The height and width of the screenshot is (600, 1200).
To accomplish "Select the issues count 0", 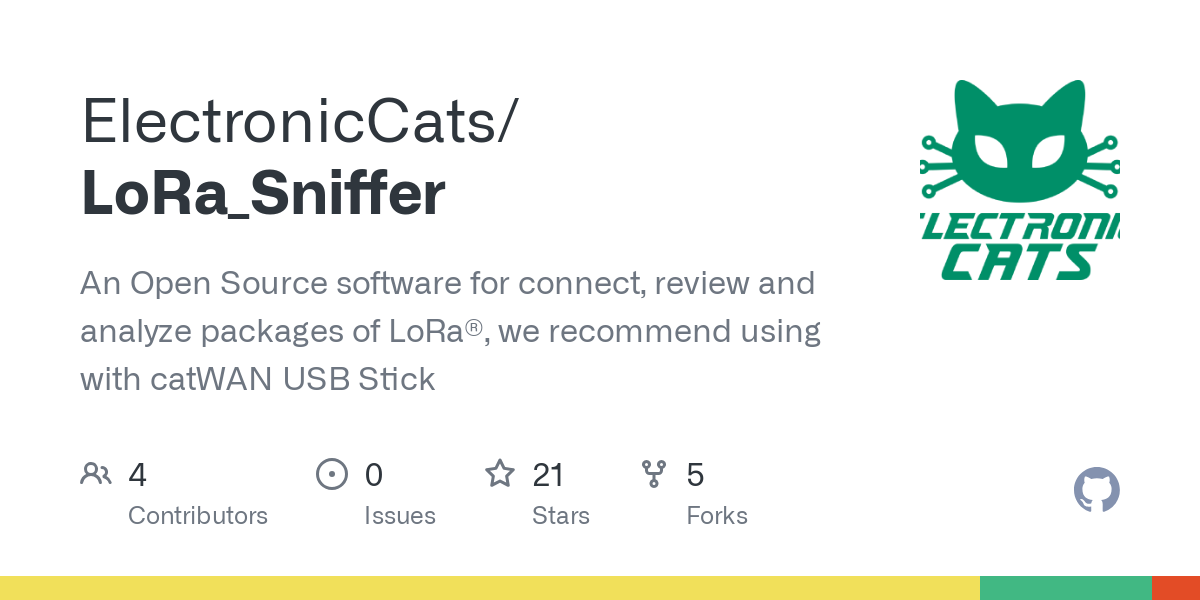I will 373,474.
